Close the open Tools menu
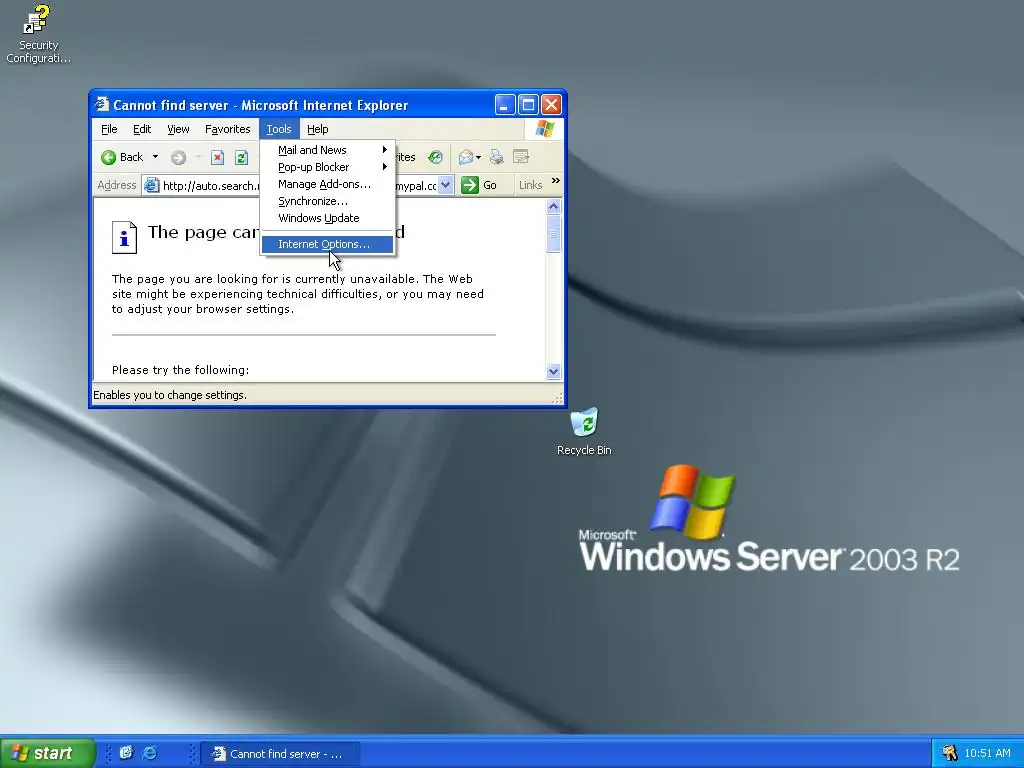The height and width of the screenshot is (768, 1024). pyautogui.click(x=279, y=129)
